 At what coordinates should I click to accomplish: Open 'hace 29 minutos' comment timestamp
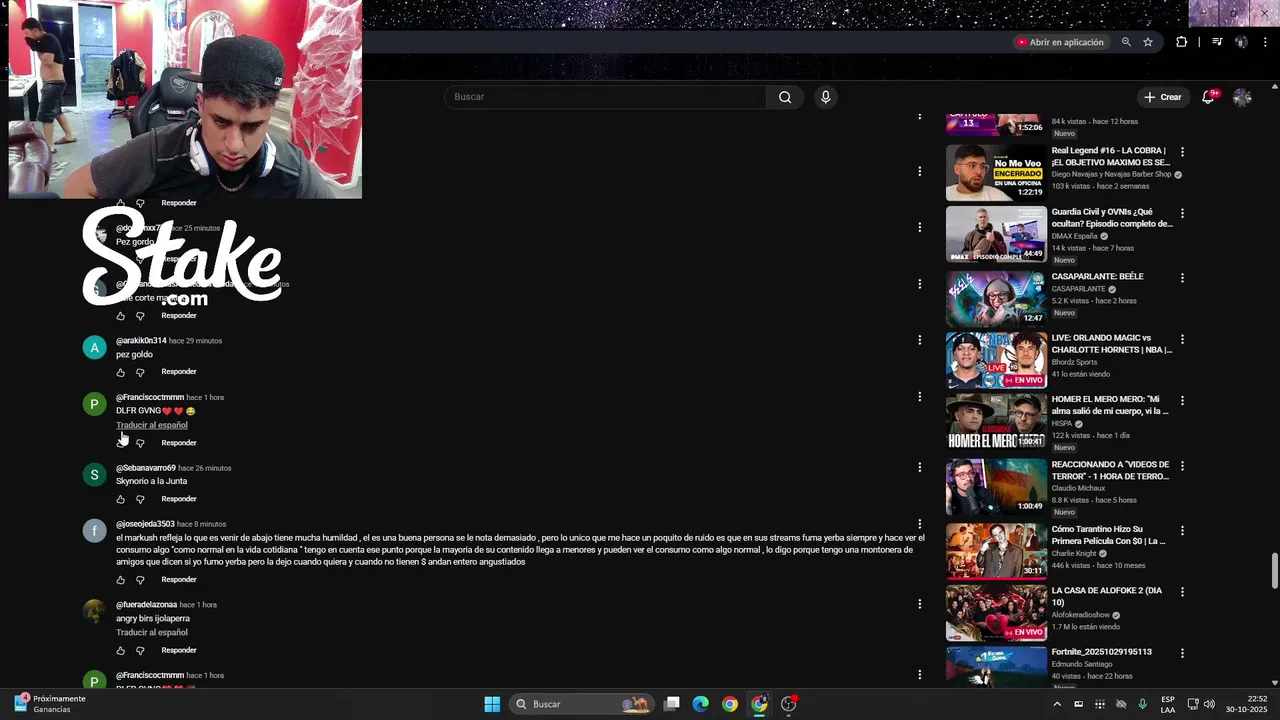(195, 341)
